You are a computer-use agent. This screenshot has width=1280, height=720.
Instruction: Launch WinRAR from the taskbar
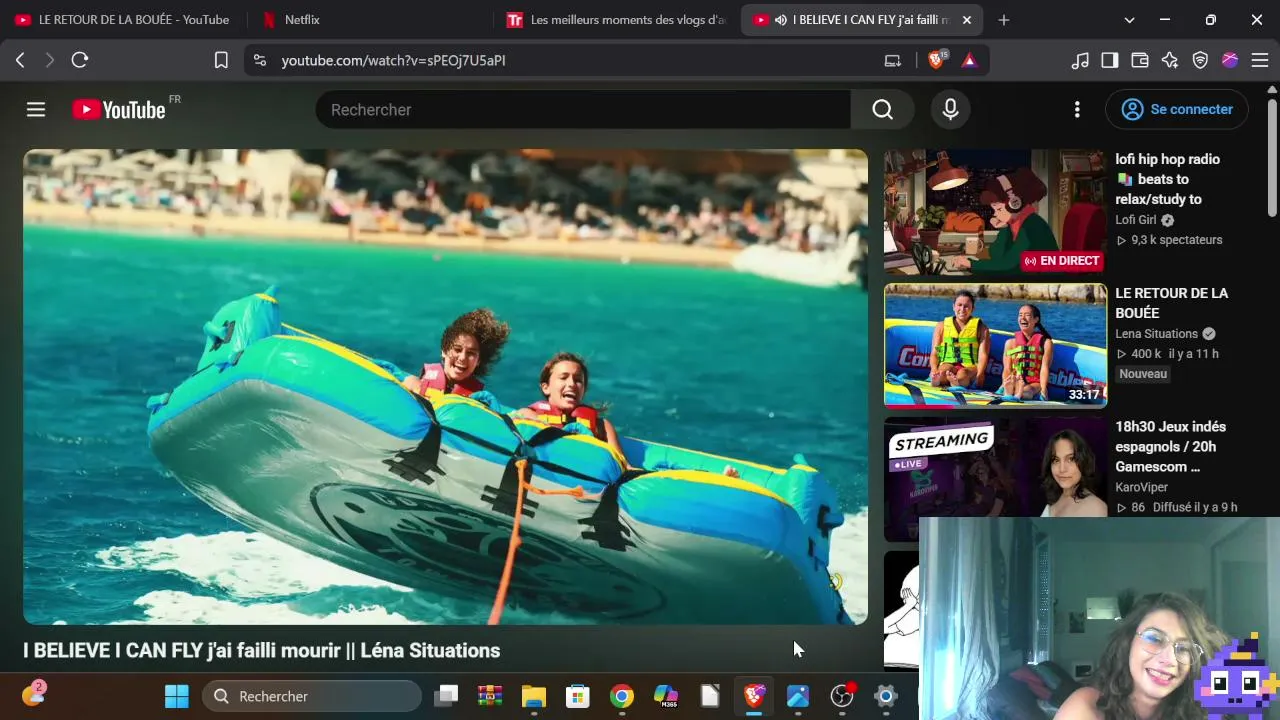click(490, 696)
